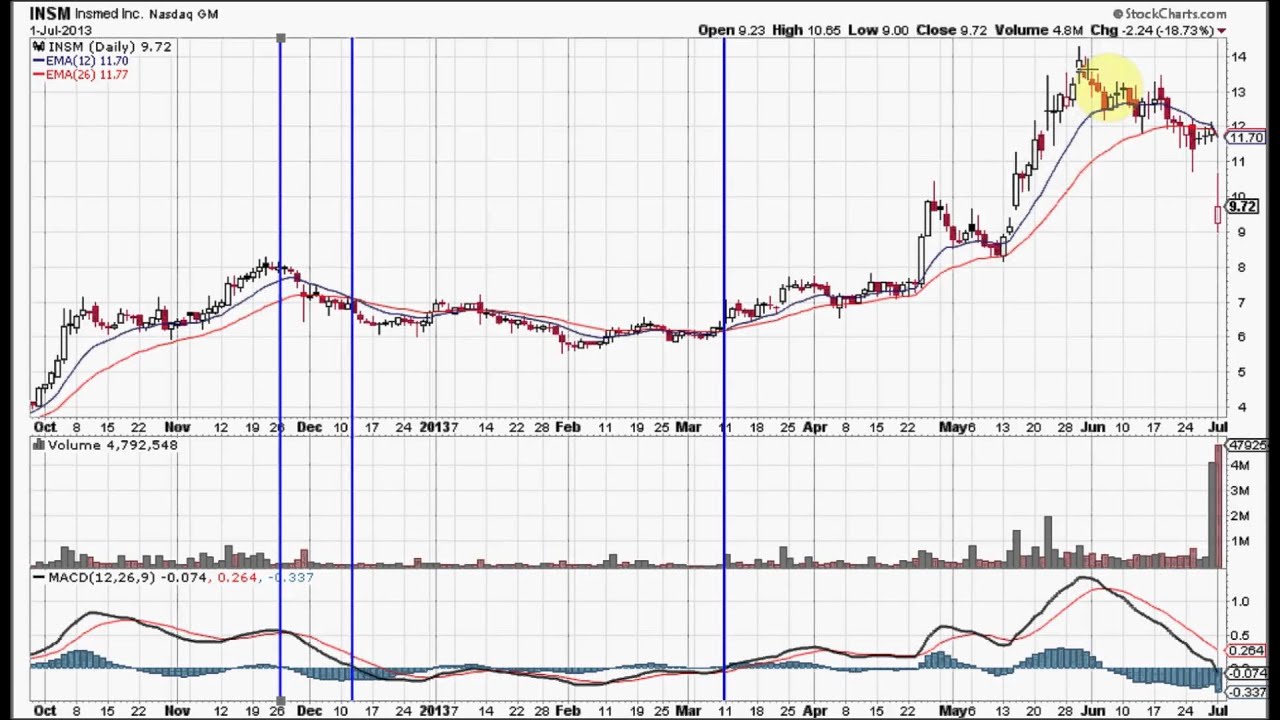Viewport: 1280px width, 720px height.
Task: Click the 1M label on volume axis
Action: point(1240,541)
